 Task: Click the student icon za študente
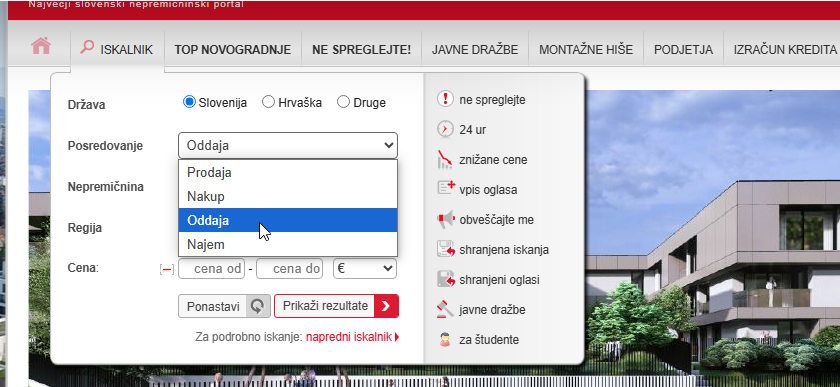click(445, 339)
